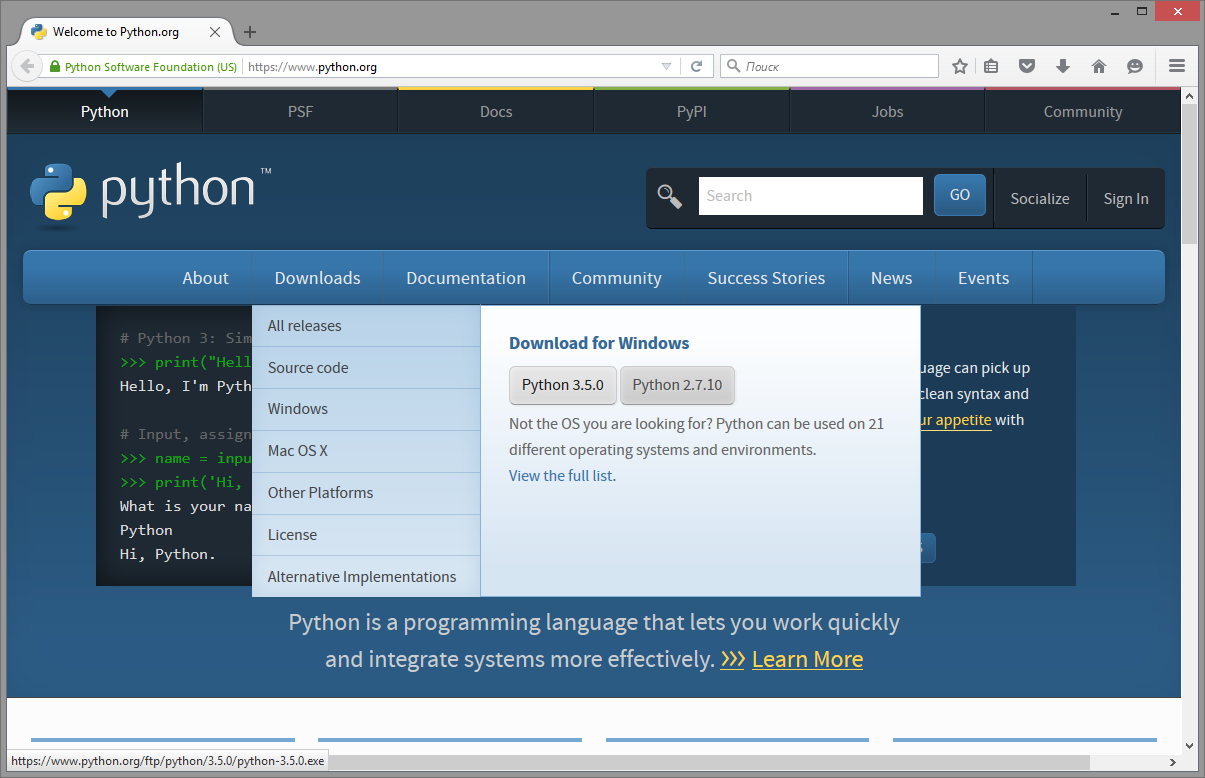Close the Welcome to Python.org tab
The width and height of the screenshot is (1205, 778).
215,32
